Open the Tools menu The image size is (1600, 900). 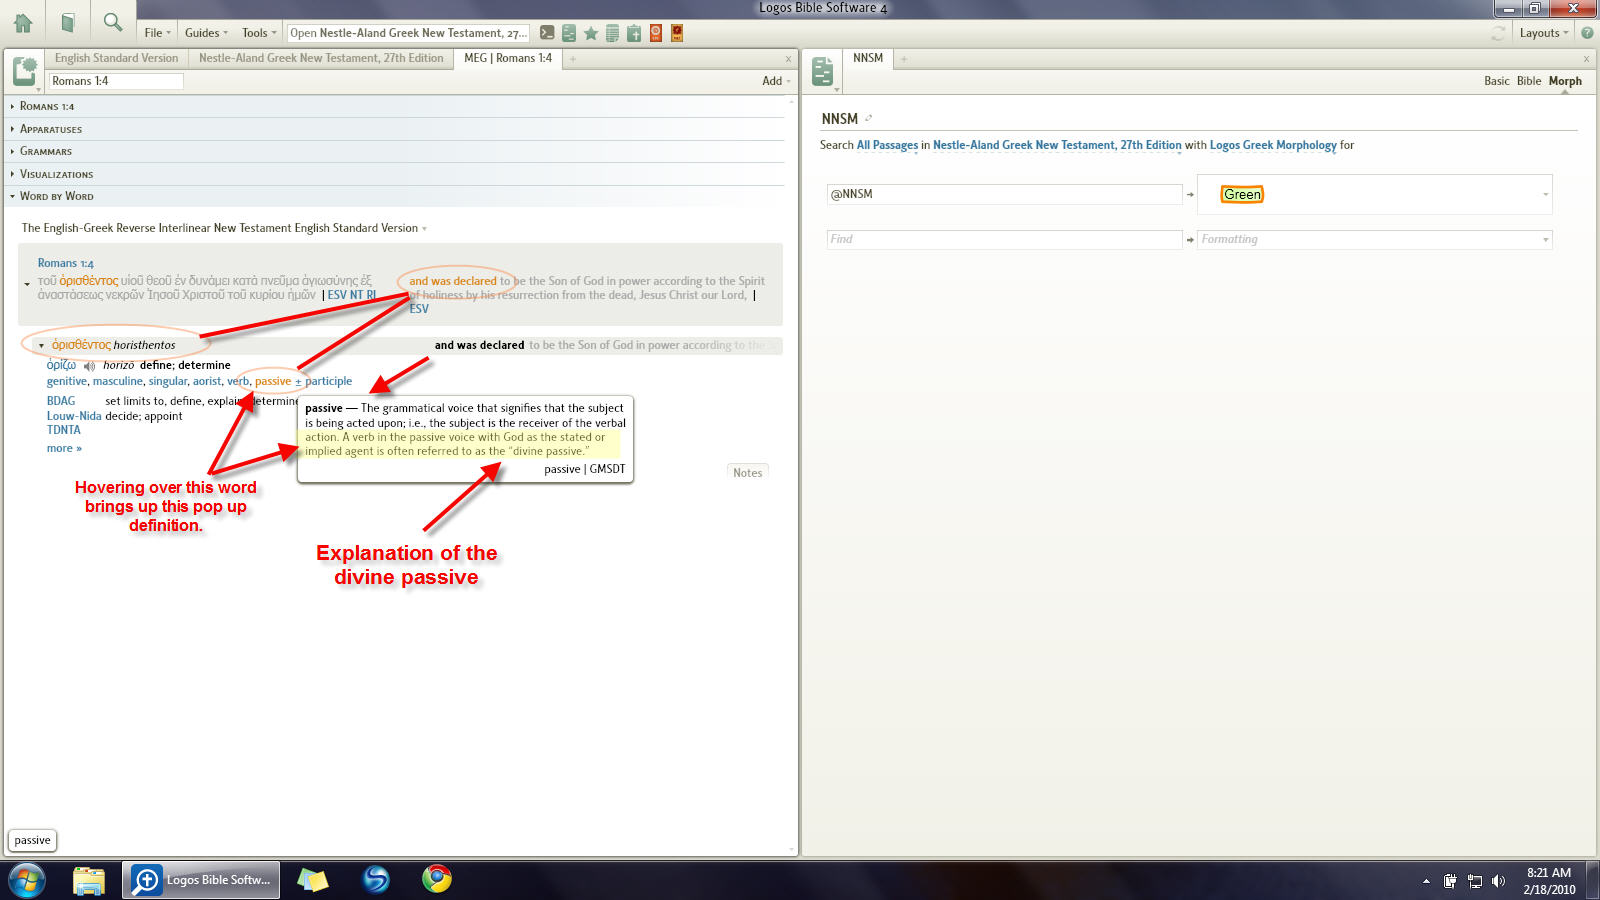point(259,33)
